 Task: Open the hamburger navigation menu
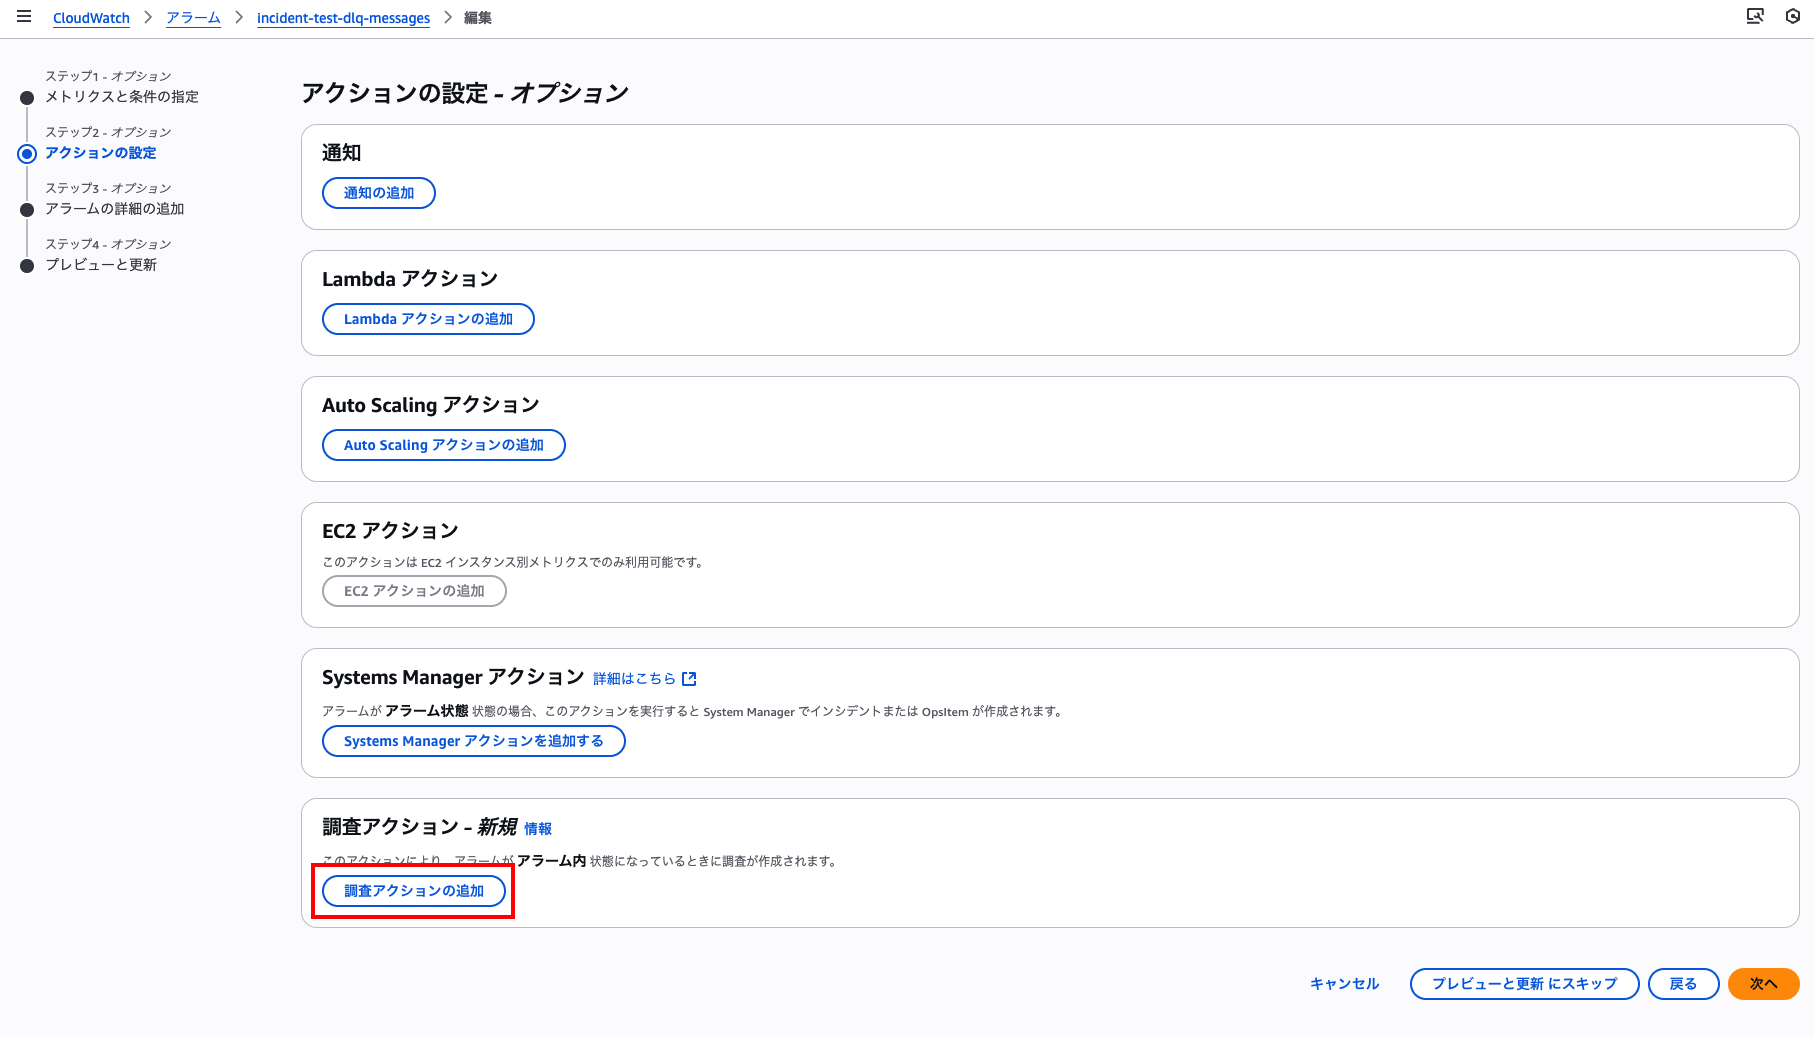[24, 17]
